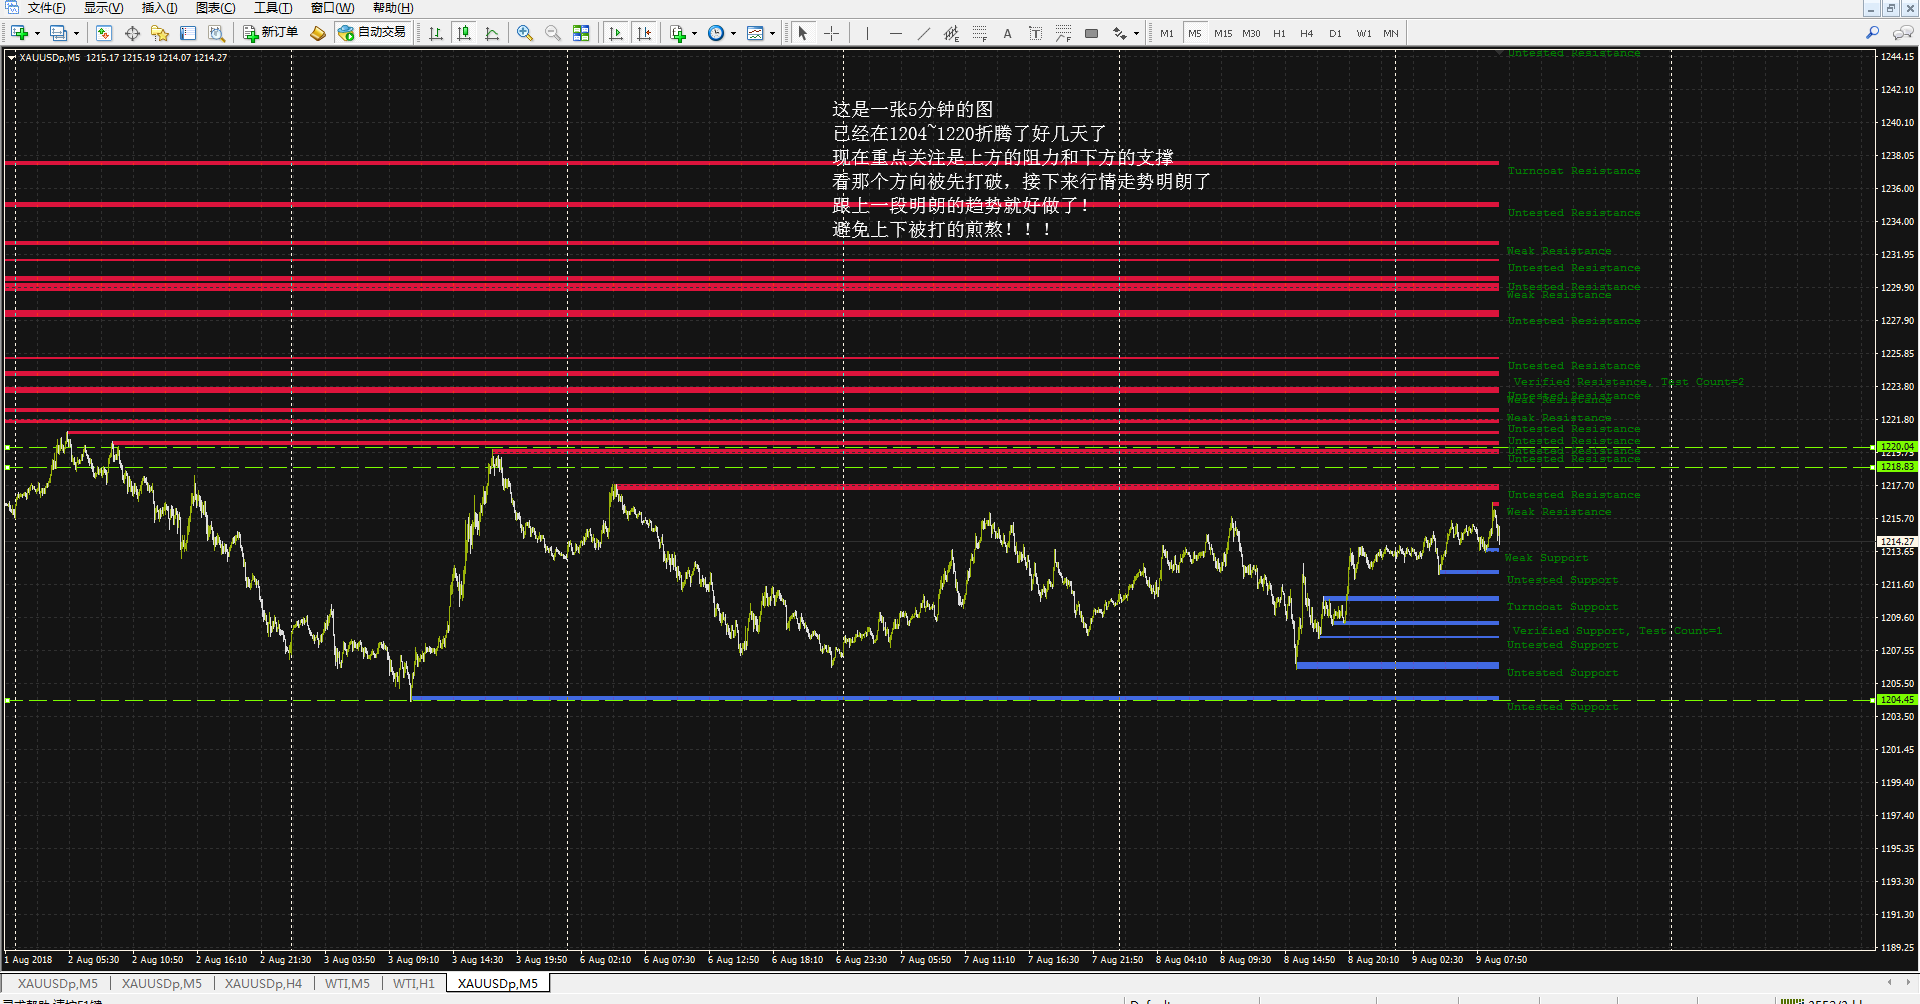Expand the templates dropdown arrow
1920x1004 pixels.
coord(772,33)
